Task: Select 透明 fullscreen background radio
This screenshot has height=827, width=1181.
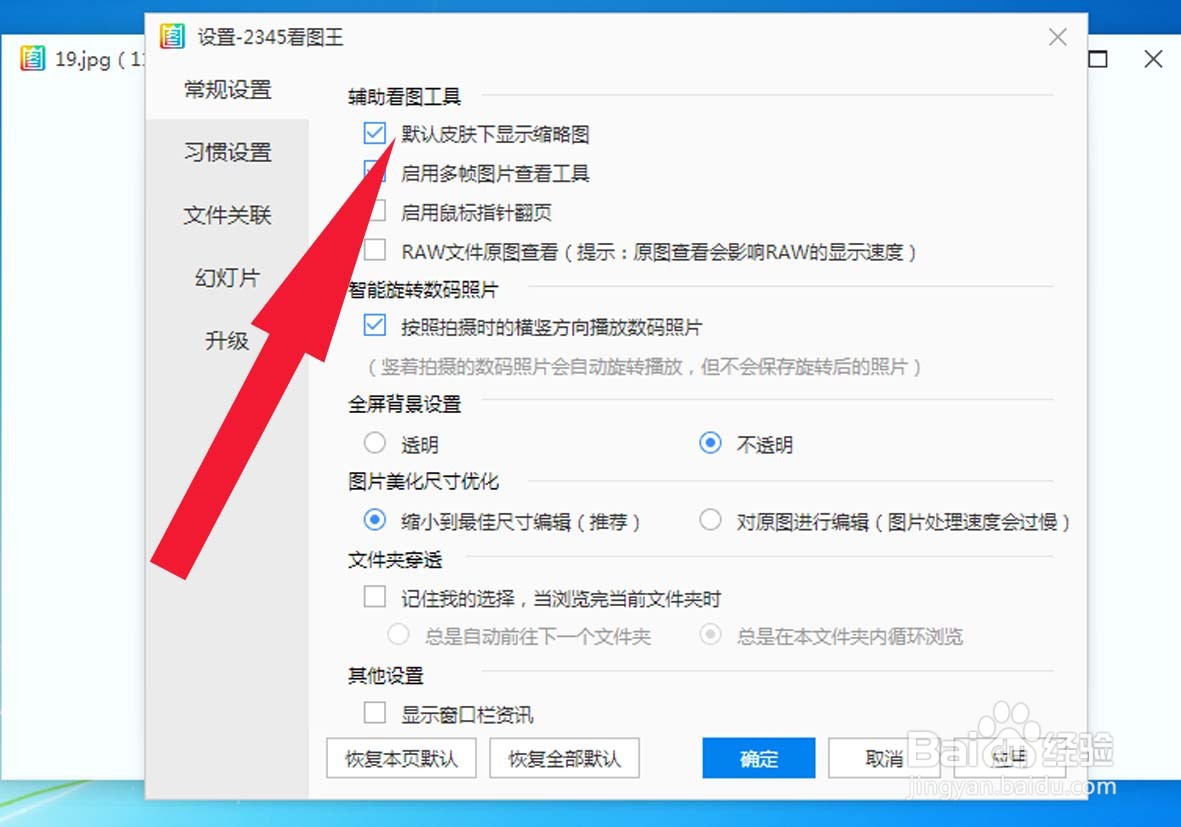Action: click(x=374, y=443)
